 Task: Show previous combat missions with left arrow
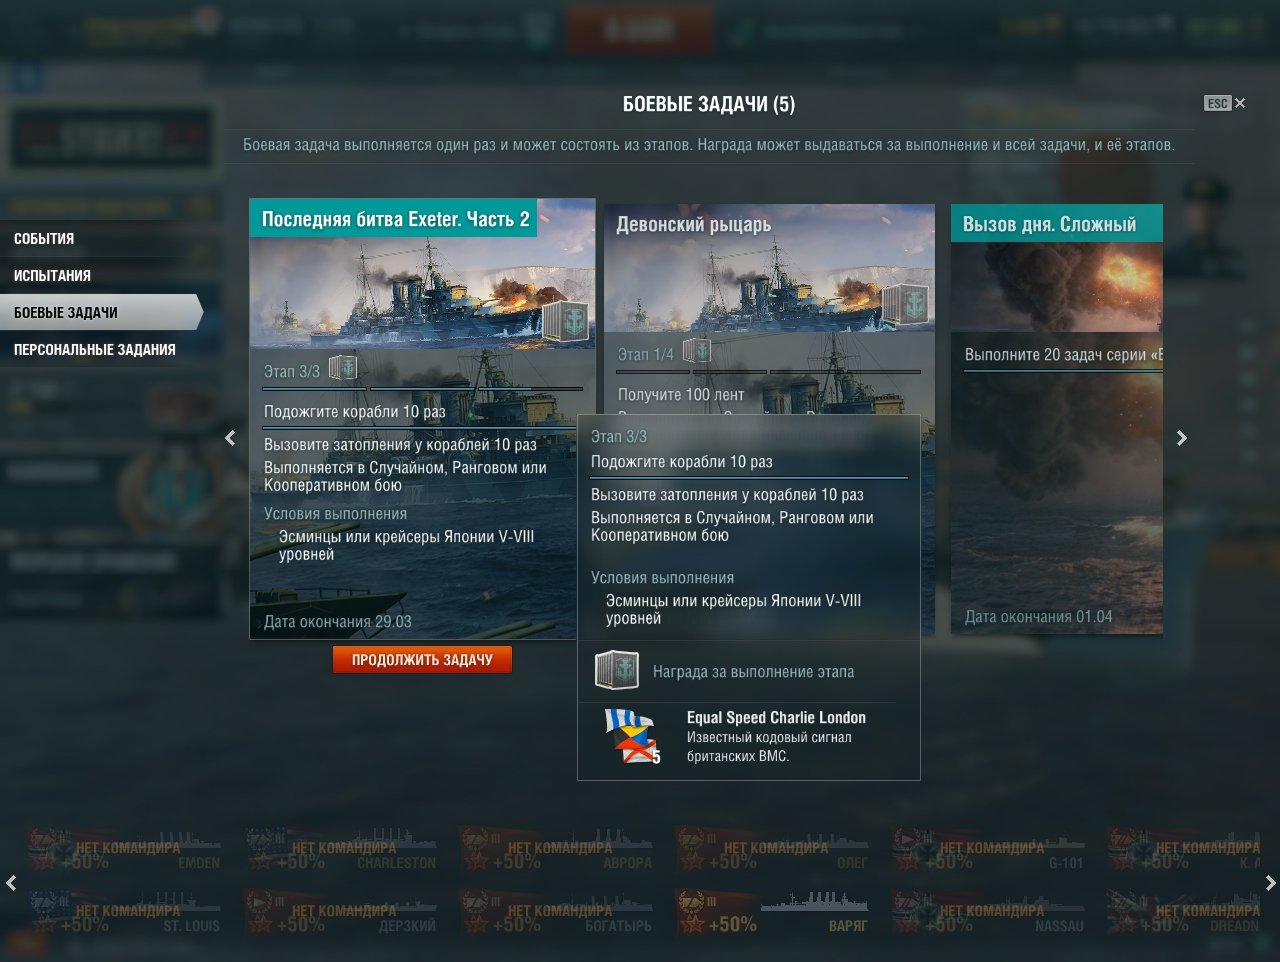coord(231,438)
